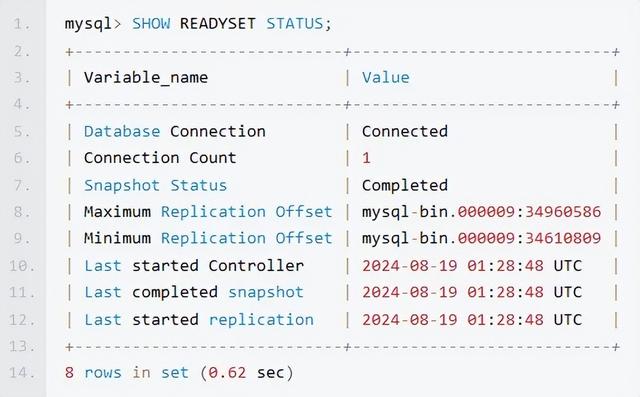This screenshot has height=397, width=640.
Task: Click the SHOW keyword in line one
Action: click(151, 24)
